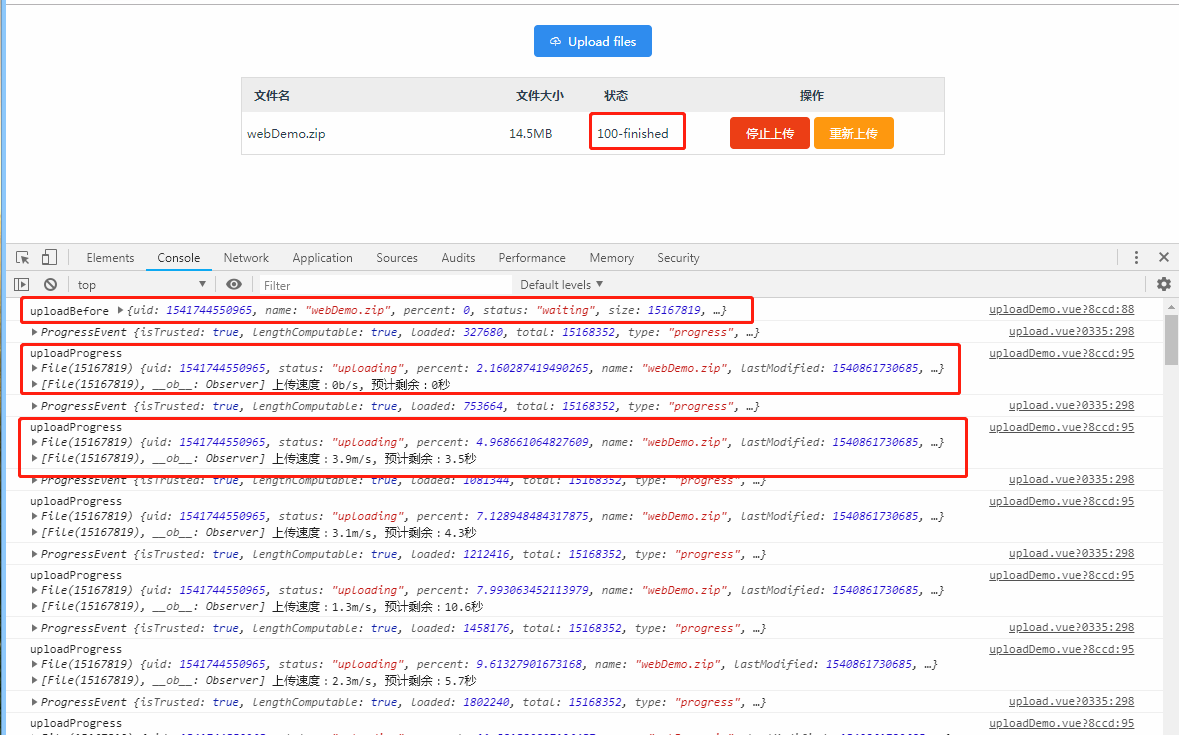Viewport: 1179px width, 735px height.
Task: Toggle the device toolbar icon
Action: (49, 258)
